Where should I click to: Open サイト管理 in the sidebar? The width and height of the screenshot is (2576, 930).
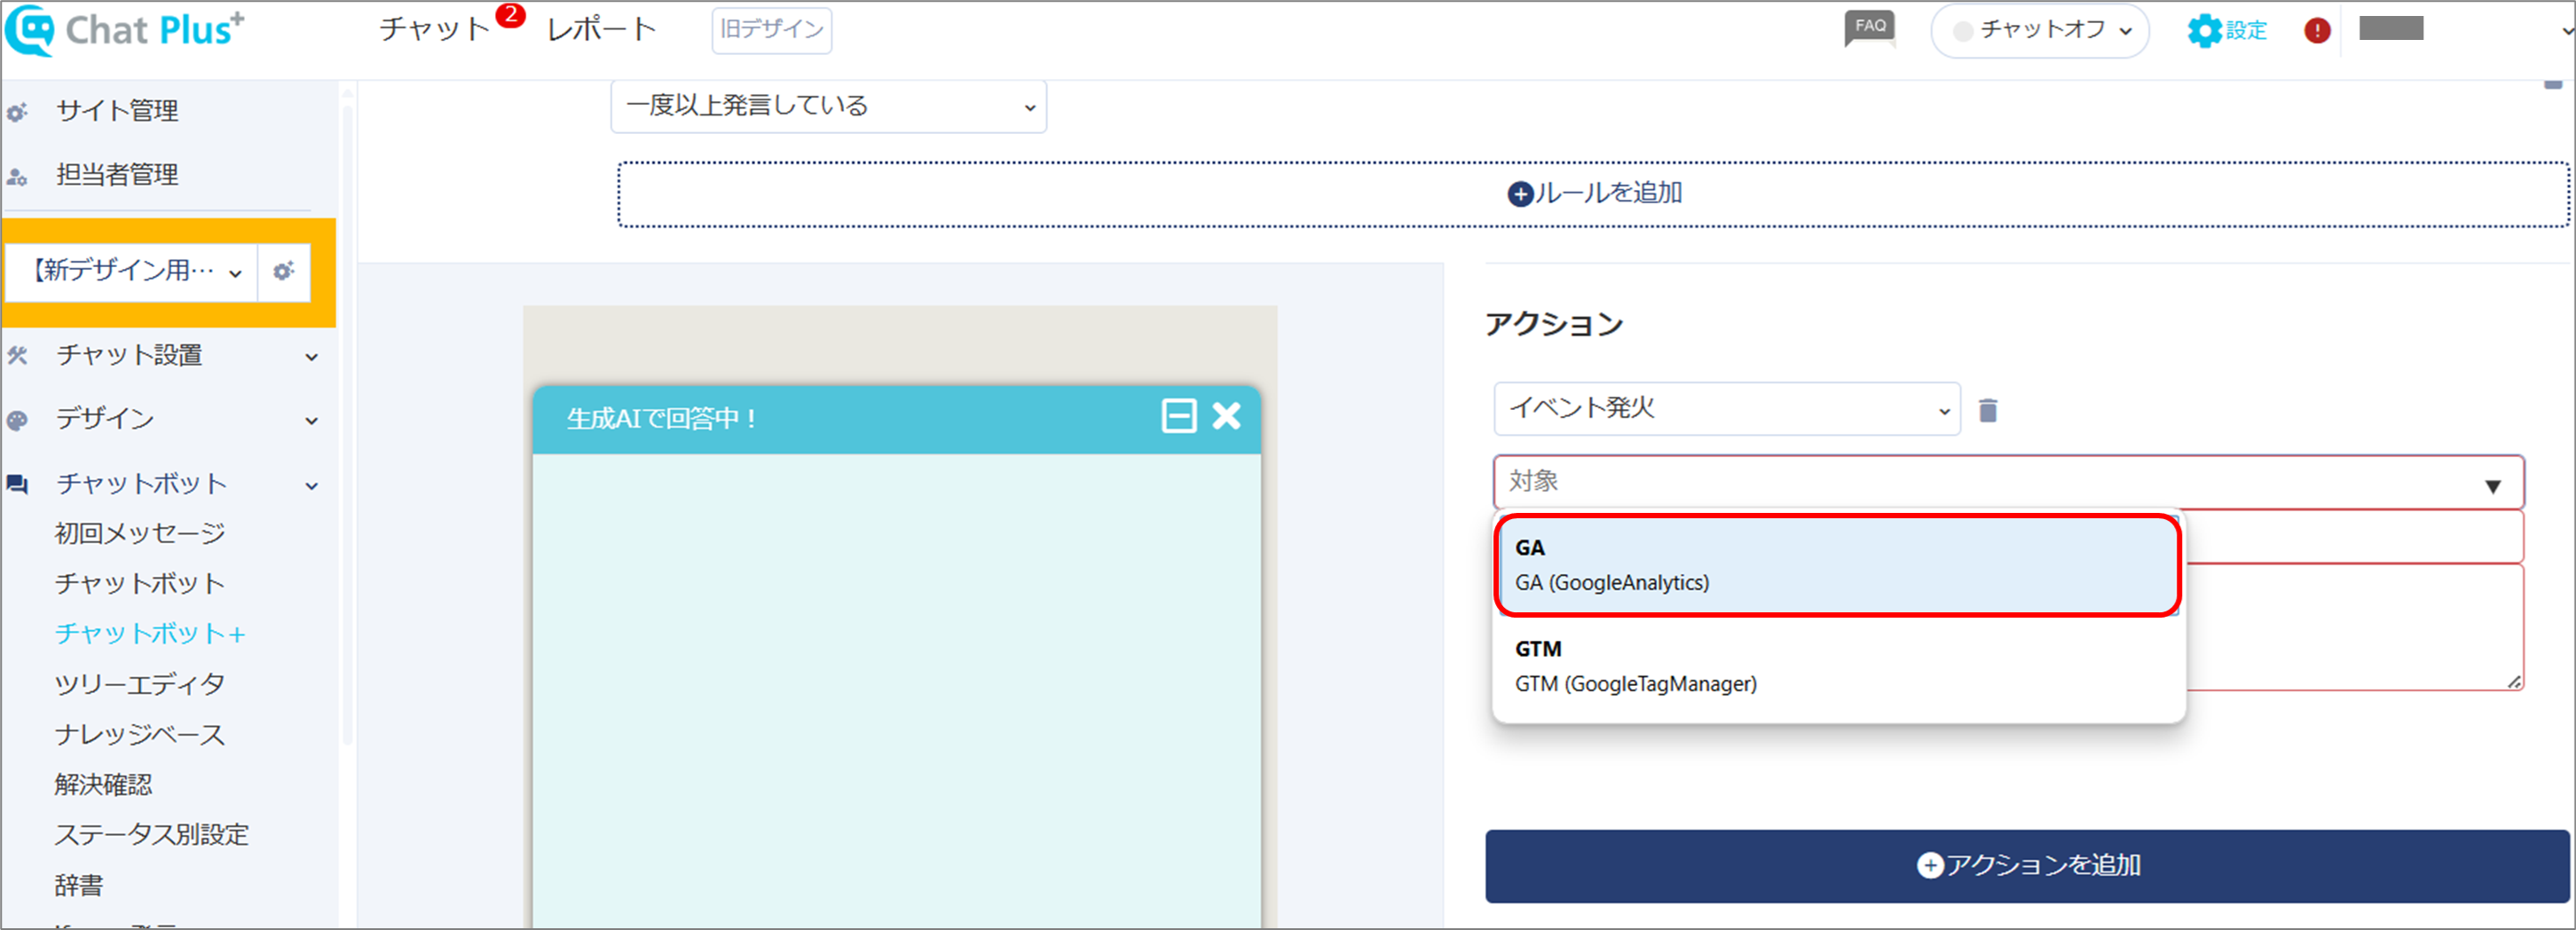coord(117,110)
